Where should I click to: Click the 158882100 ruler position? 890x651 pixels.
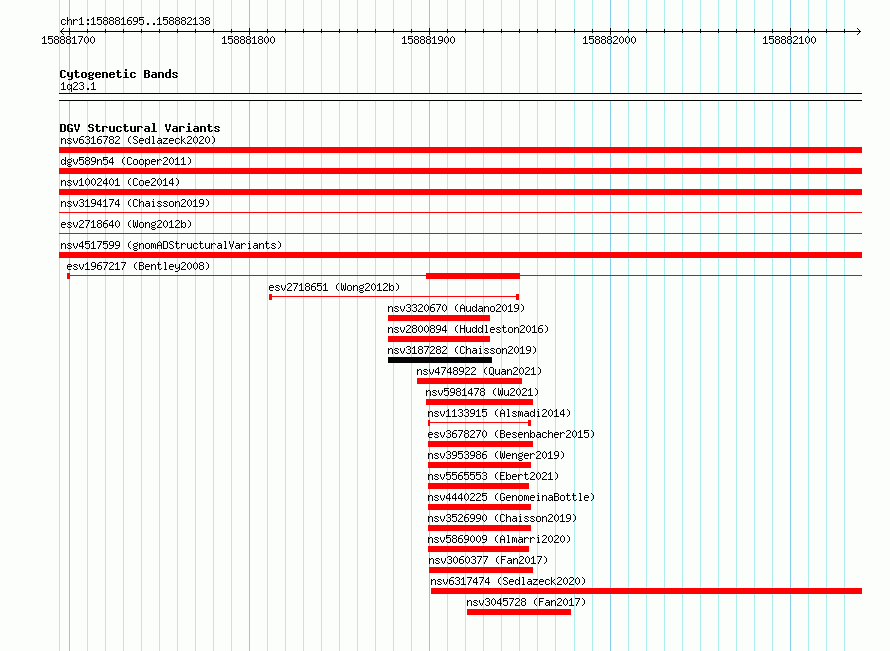point(789,40)
